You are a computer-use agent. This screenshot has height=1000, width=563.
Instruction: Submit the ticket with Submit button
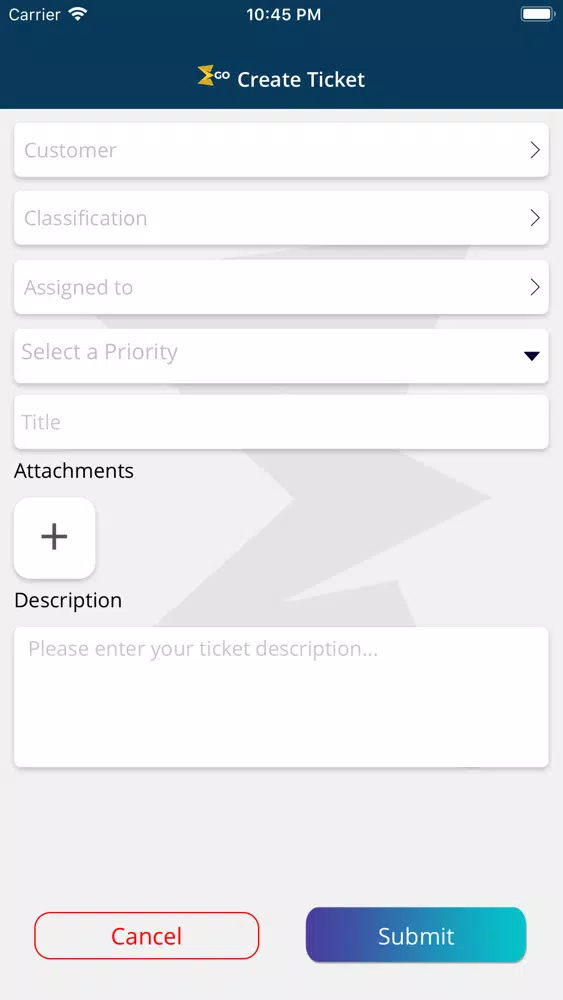coord(416,935)
